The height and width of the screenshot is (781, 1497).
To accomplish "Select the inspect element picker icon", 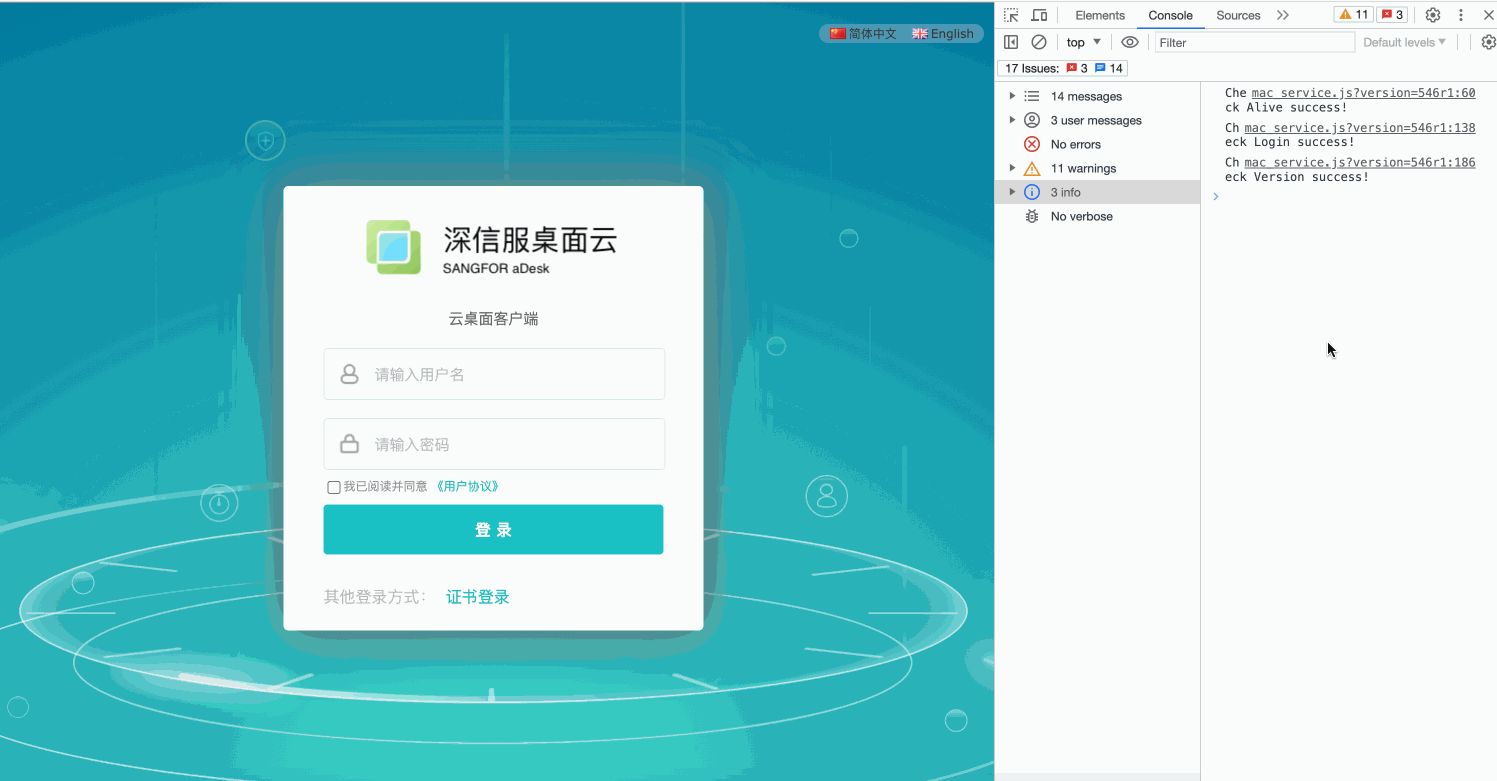I will (x=1011, y=15).
